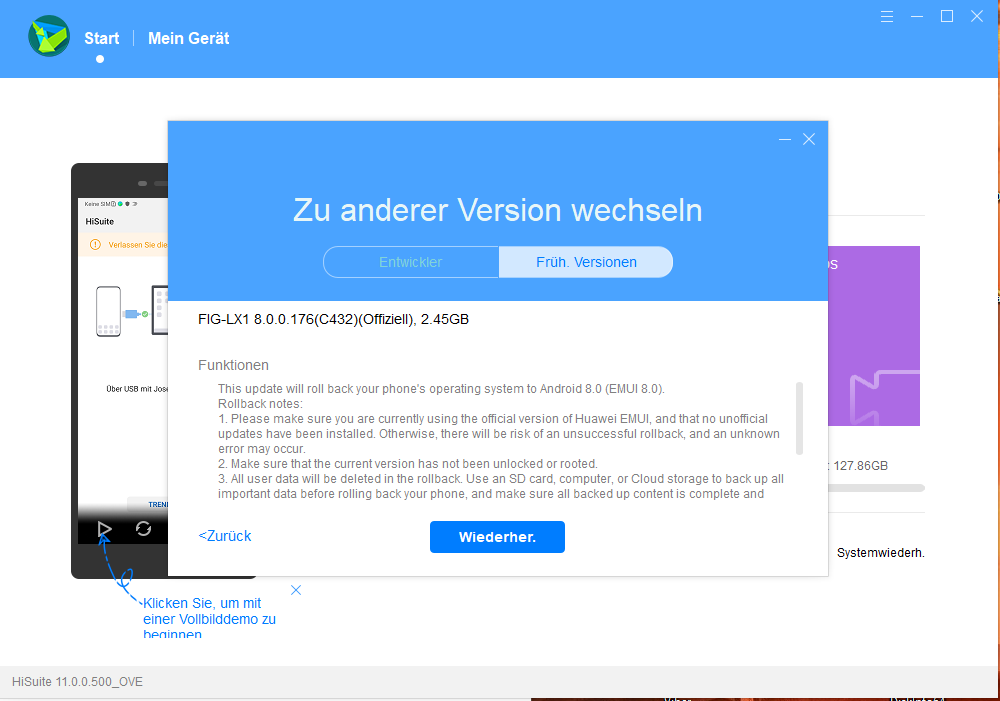Click the USB connection illustration on phone preview
The width and height of the screenshot is (1000, 701).
click(x=131, y=311)
